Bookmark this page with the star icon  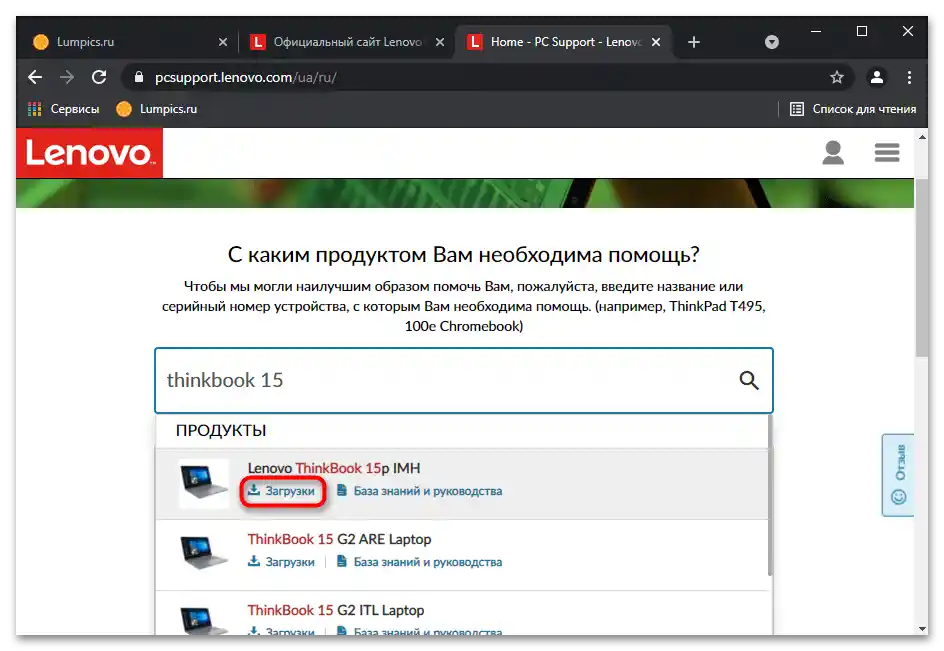pos(837,77)
